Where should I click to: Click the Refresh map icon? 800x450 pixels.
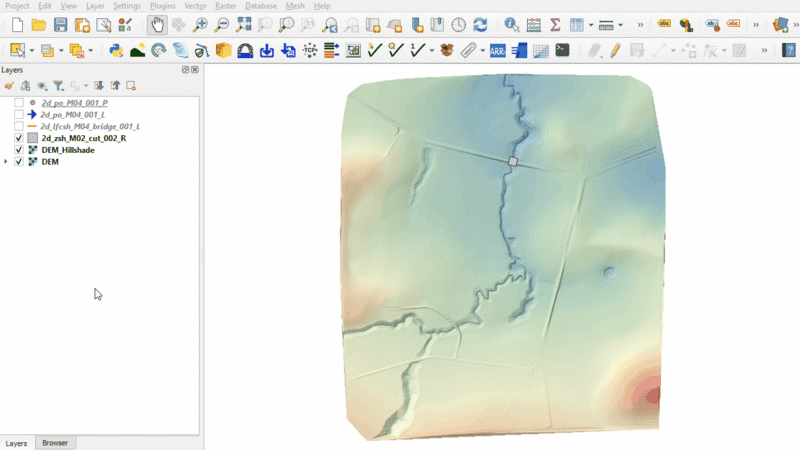[x=480, y=25]
